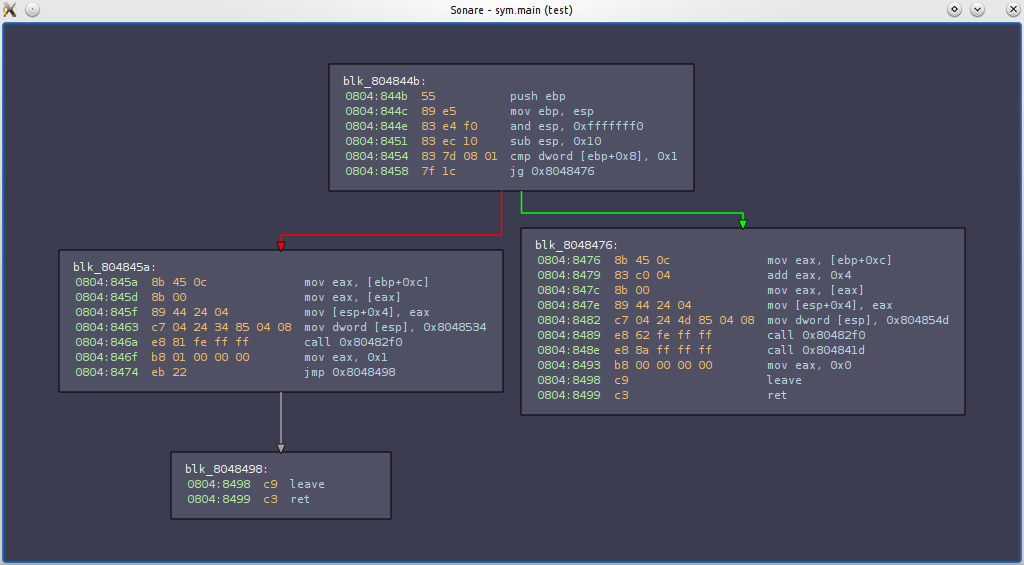Click the ret instruction in blk_8048498
Viewport: 1024px width, 565px height.
click(300, 499)
